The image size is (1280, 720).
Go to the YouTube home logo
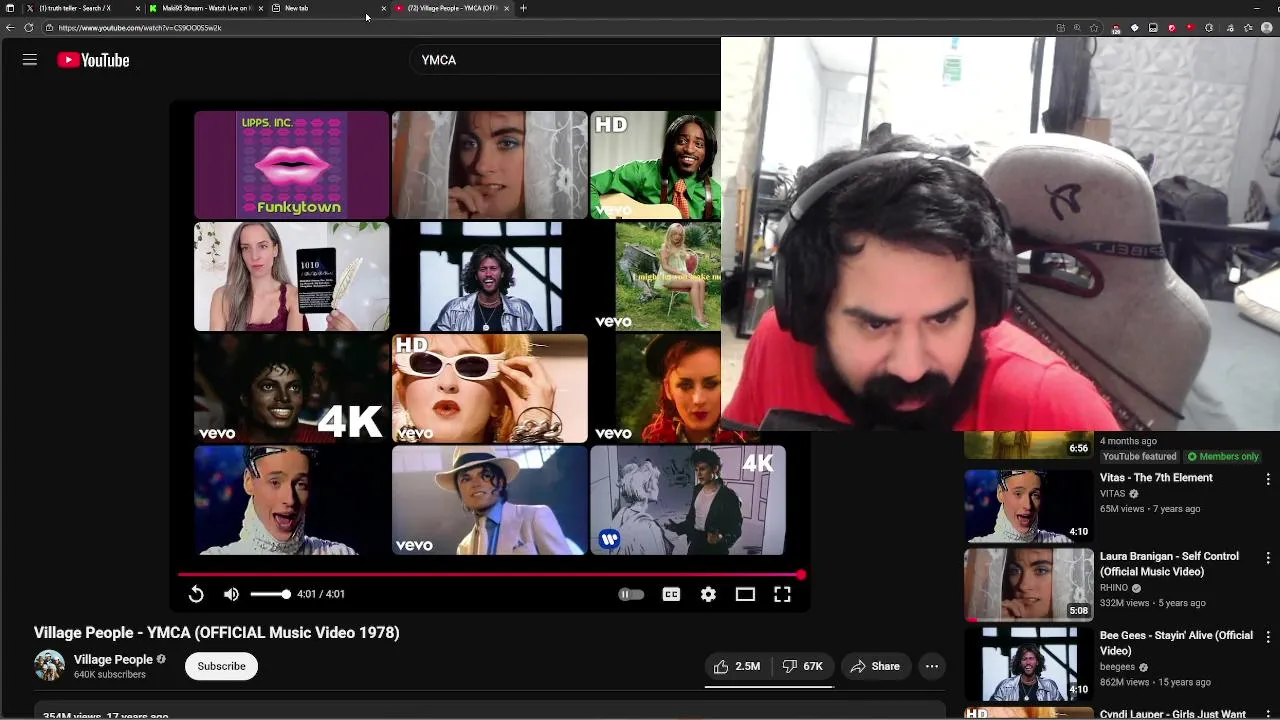pyautogui.click(x=93, y=60)
